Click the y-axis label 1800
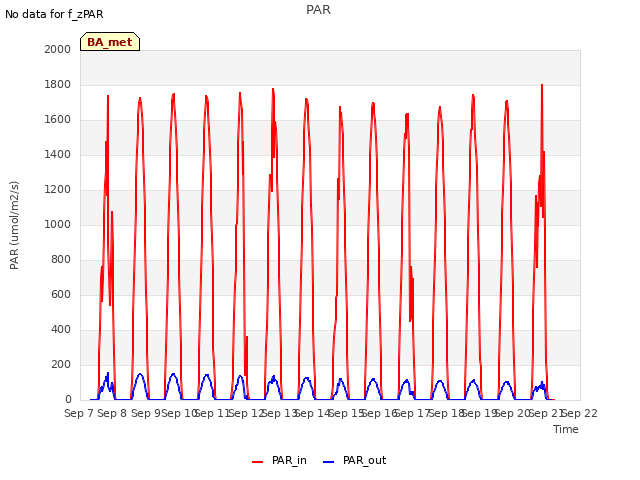 pos(58,84)
